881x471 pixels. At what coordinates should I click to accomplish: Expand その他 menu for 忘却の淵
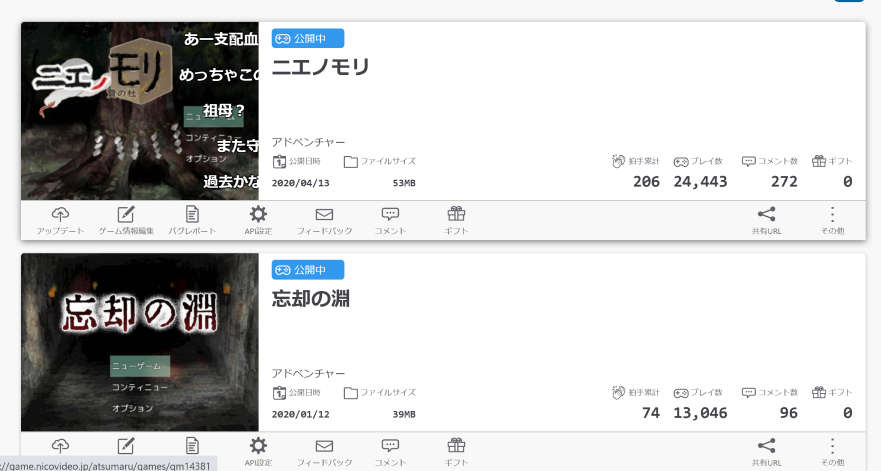click(832, 452)
